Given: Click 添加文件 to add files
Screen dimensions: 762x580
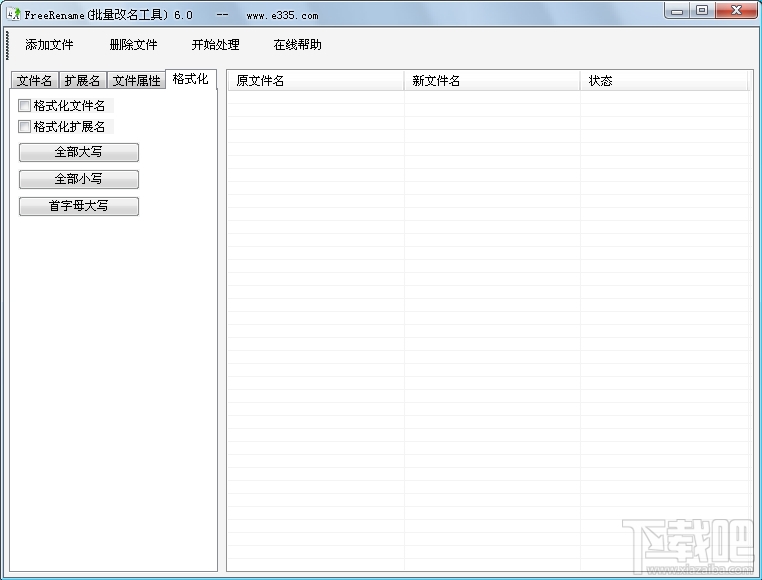Looking at the screenshot, I should click(x=49, y=45).
